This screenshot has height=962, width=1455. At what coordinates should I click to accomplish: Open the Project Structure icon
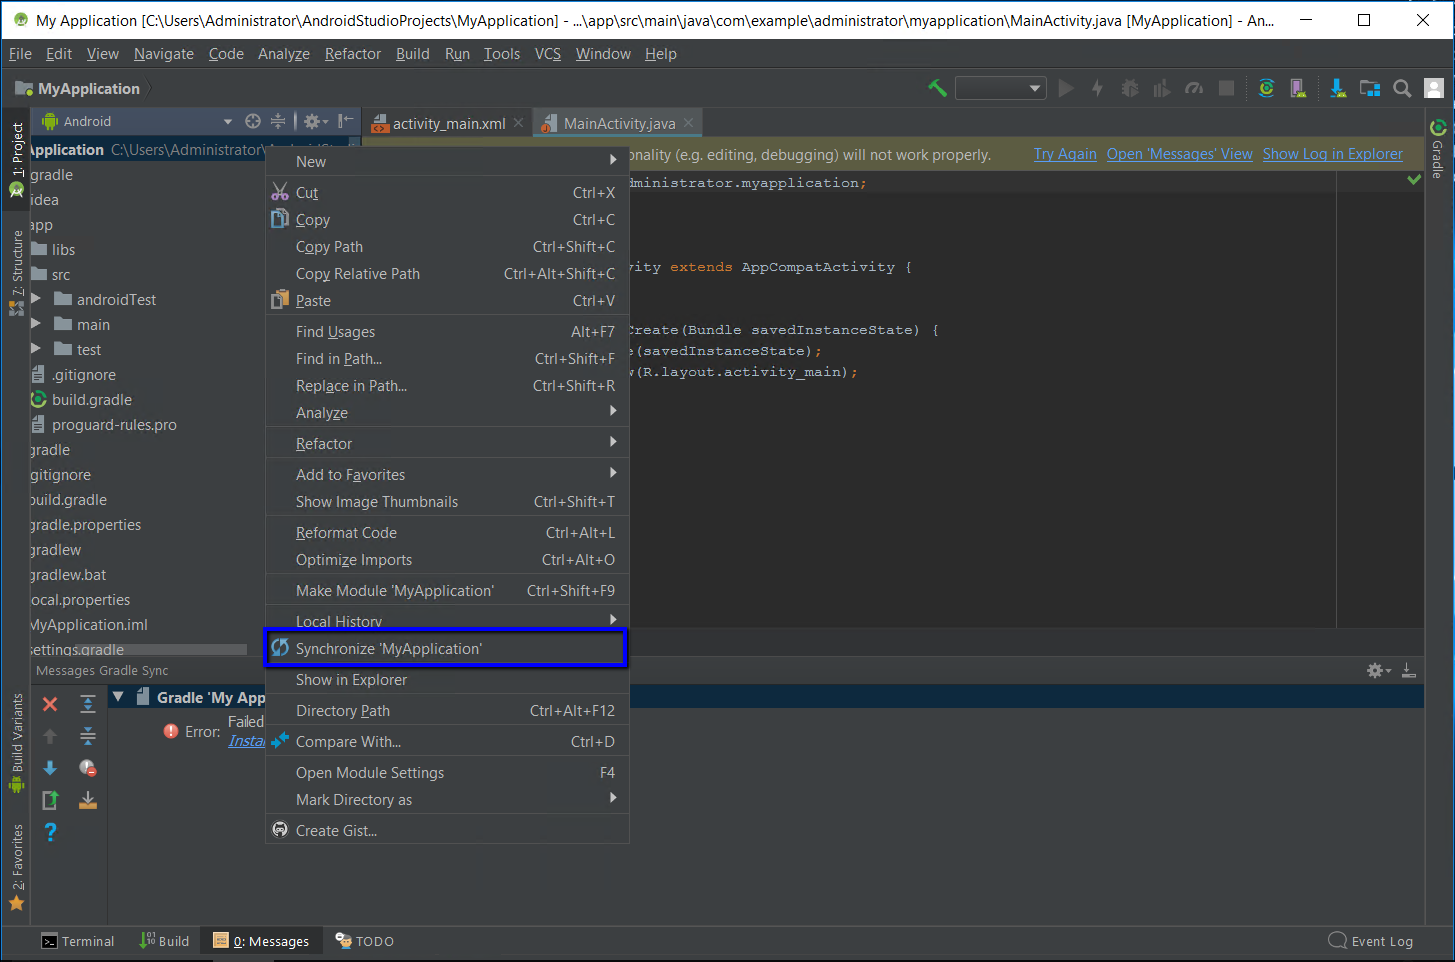1370,88
